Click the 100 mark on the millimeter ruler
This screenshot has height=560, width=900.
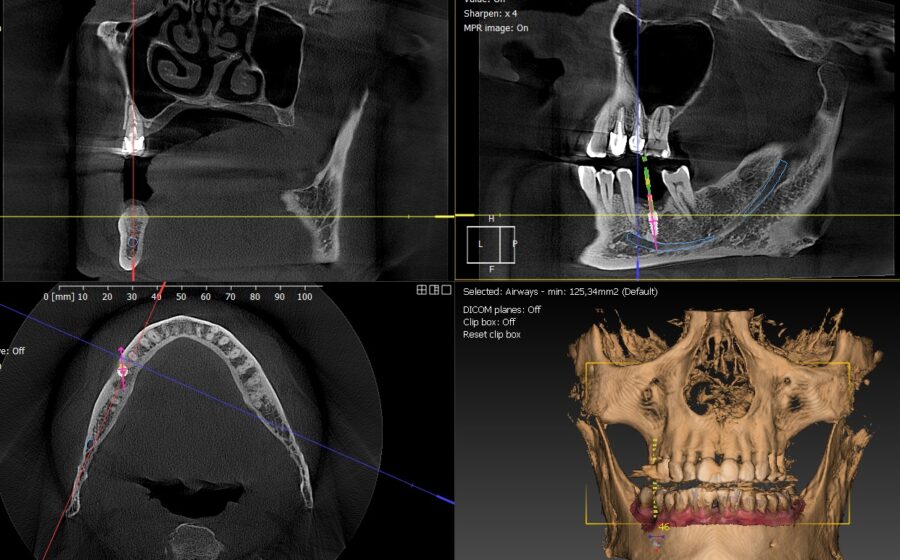pyautogui.click(x=304, y=297)
